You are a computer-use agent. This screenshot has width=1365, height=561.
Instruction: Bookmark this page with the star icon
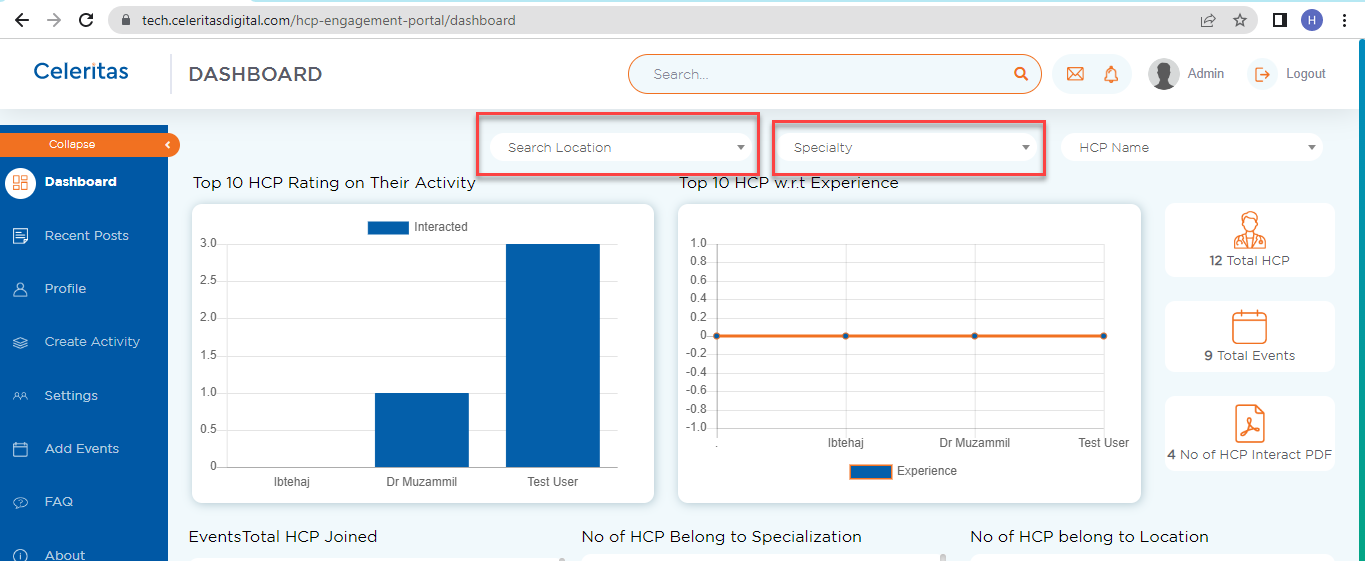1240,20
